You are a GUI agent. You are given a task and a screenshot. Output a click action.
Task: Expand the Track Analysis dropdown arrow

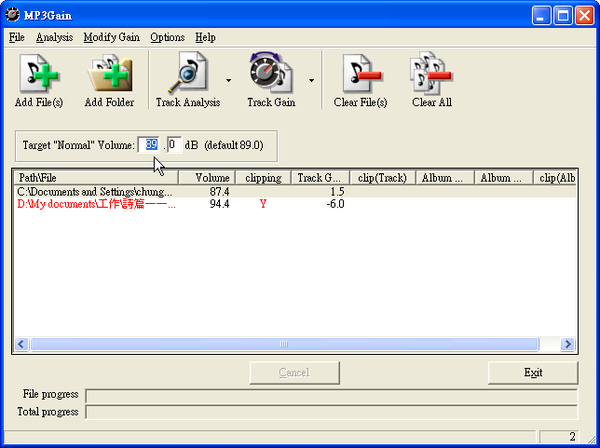point(228,80)
